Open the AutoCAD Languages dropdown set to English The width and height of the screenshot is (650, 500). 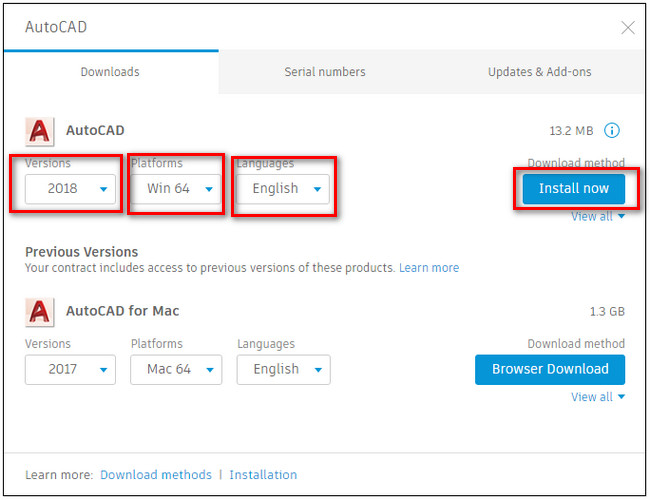click(283, 189)
